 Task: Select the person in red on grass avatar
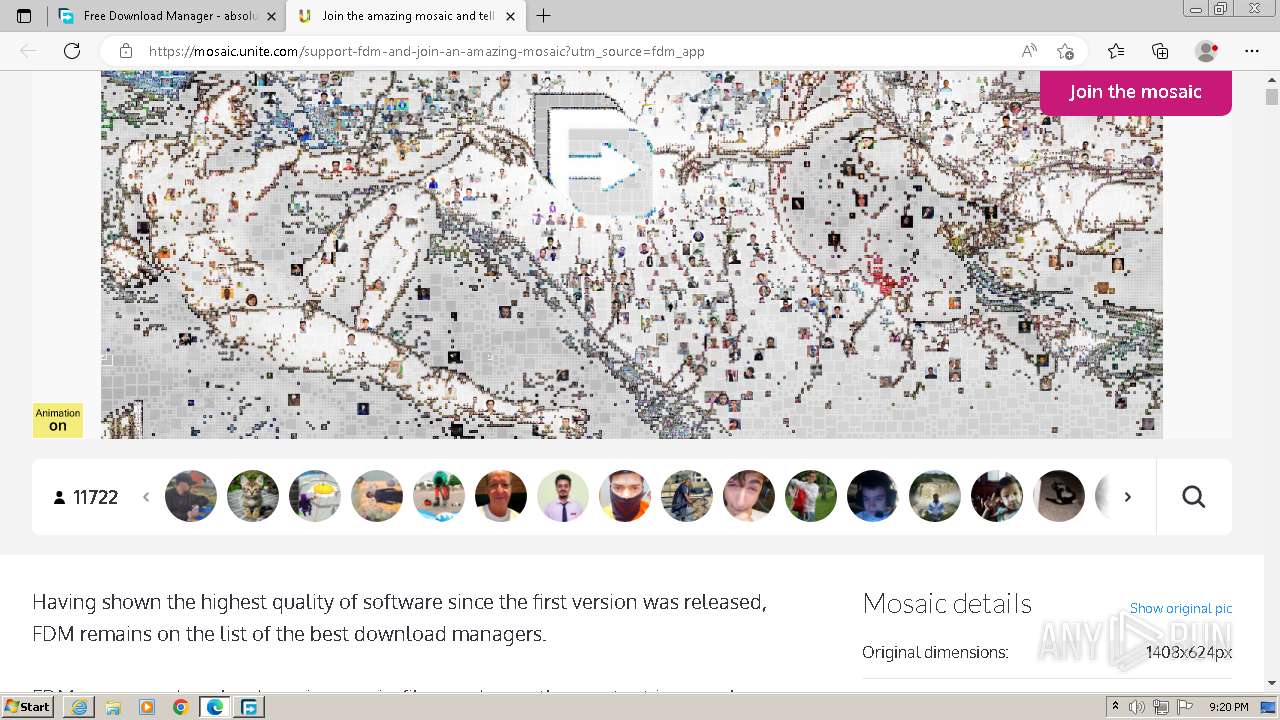[811, 496]
